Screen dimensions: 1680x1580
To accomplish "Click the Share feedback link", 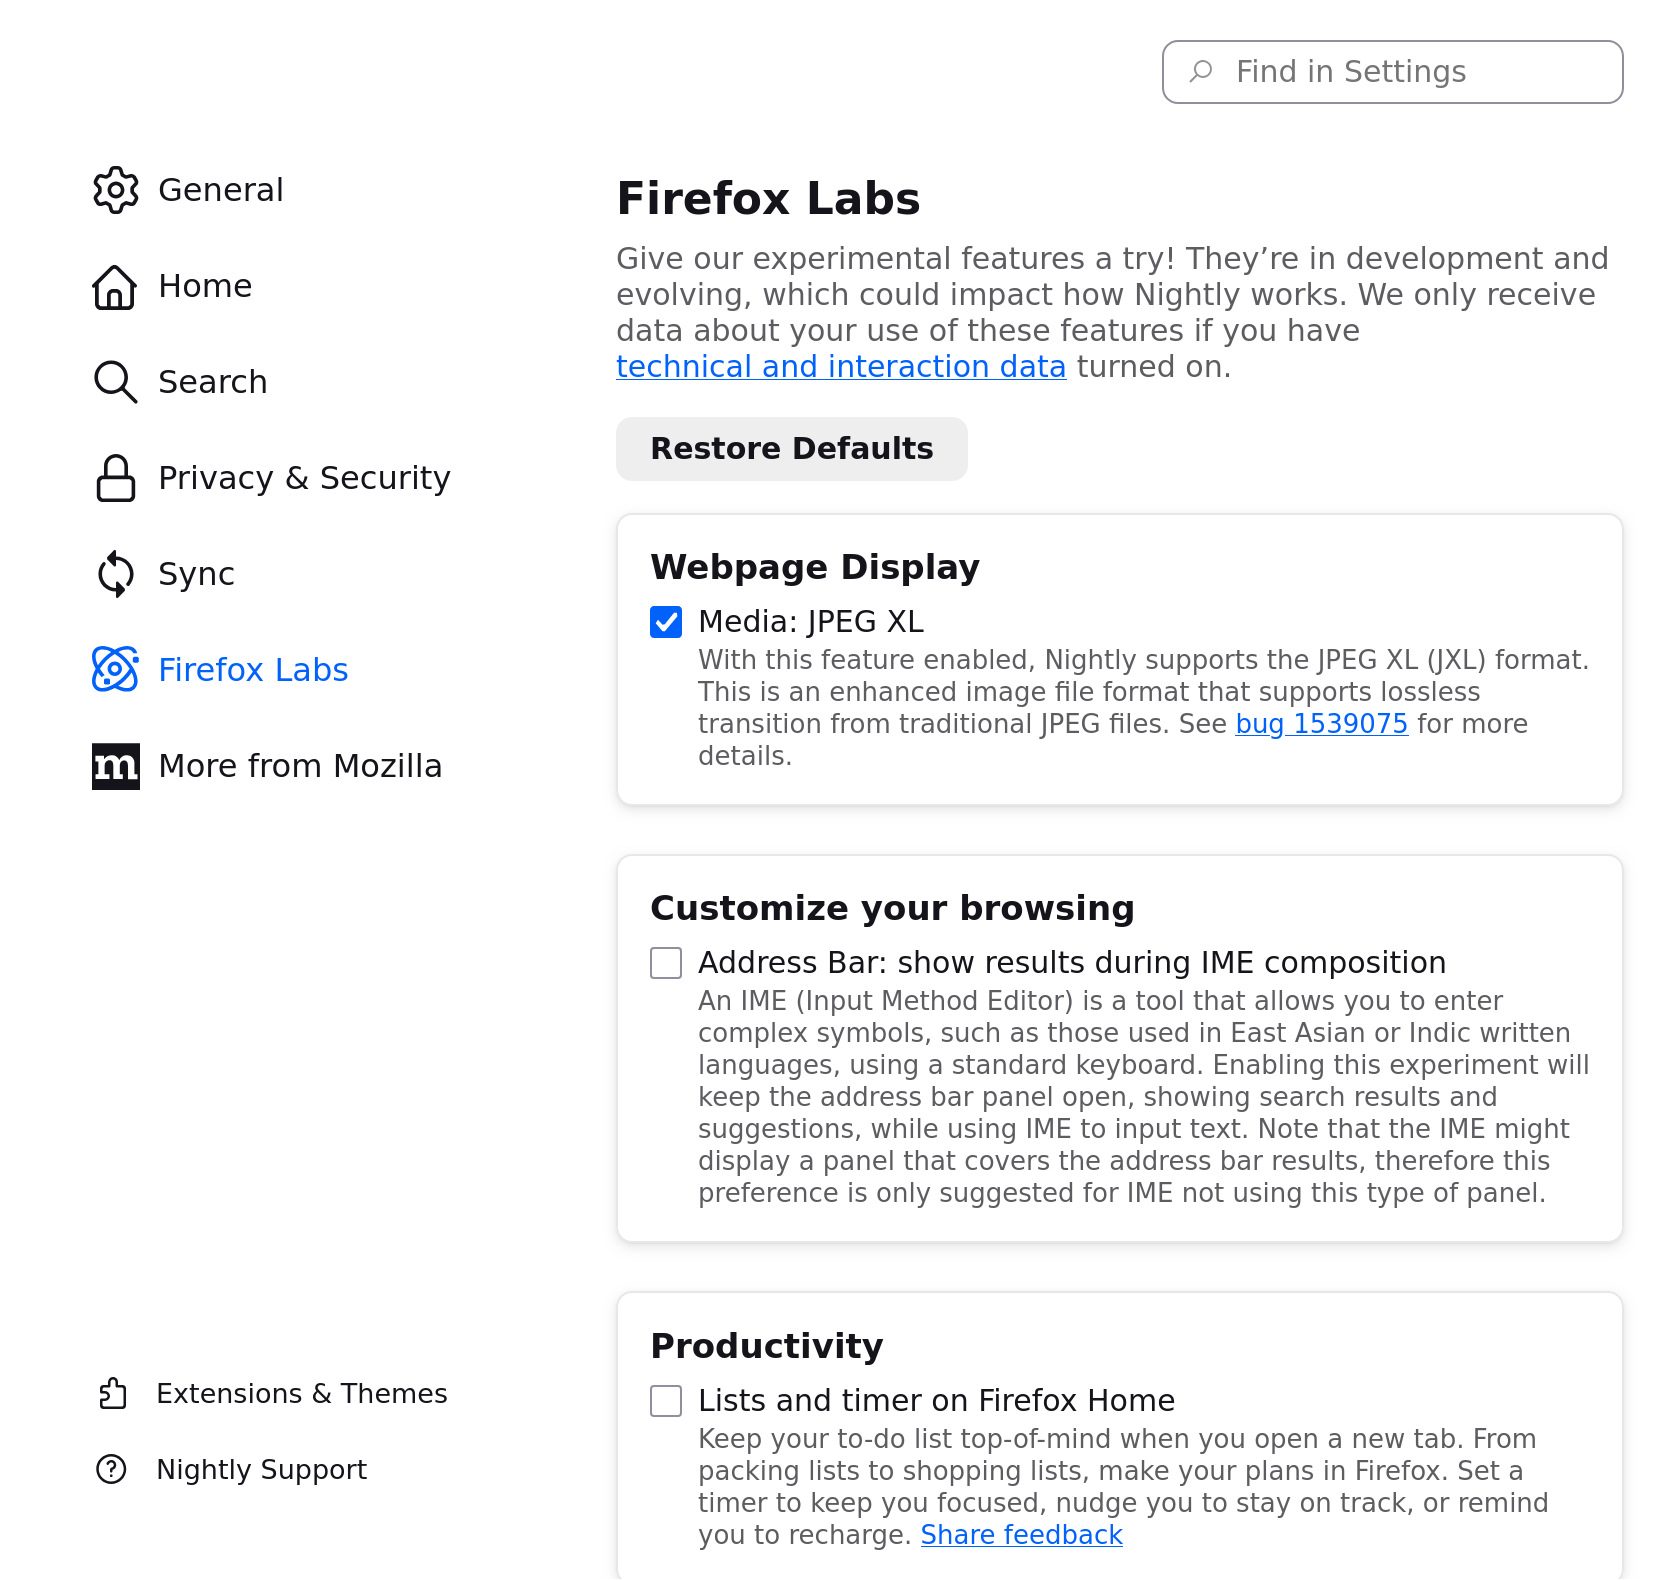I will point(1021,1534).
